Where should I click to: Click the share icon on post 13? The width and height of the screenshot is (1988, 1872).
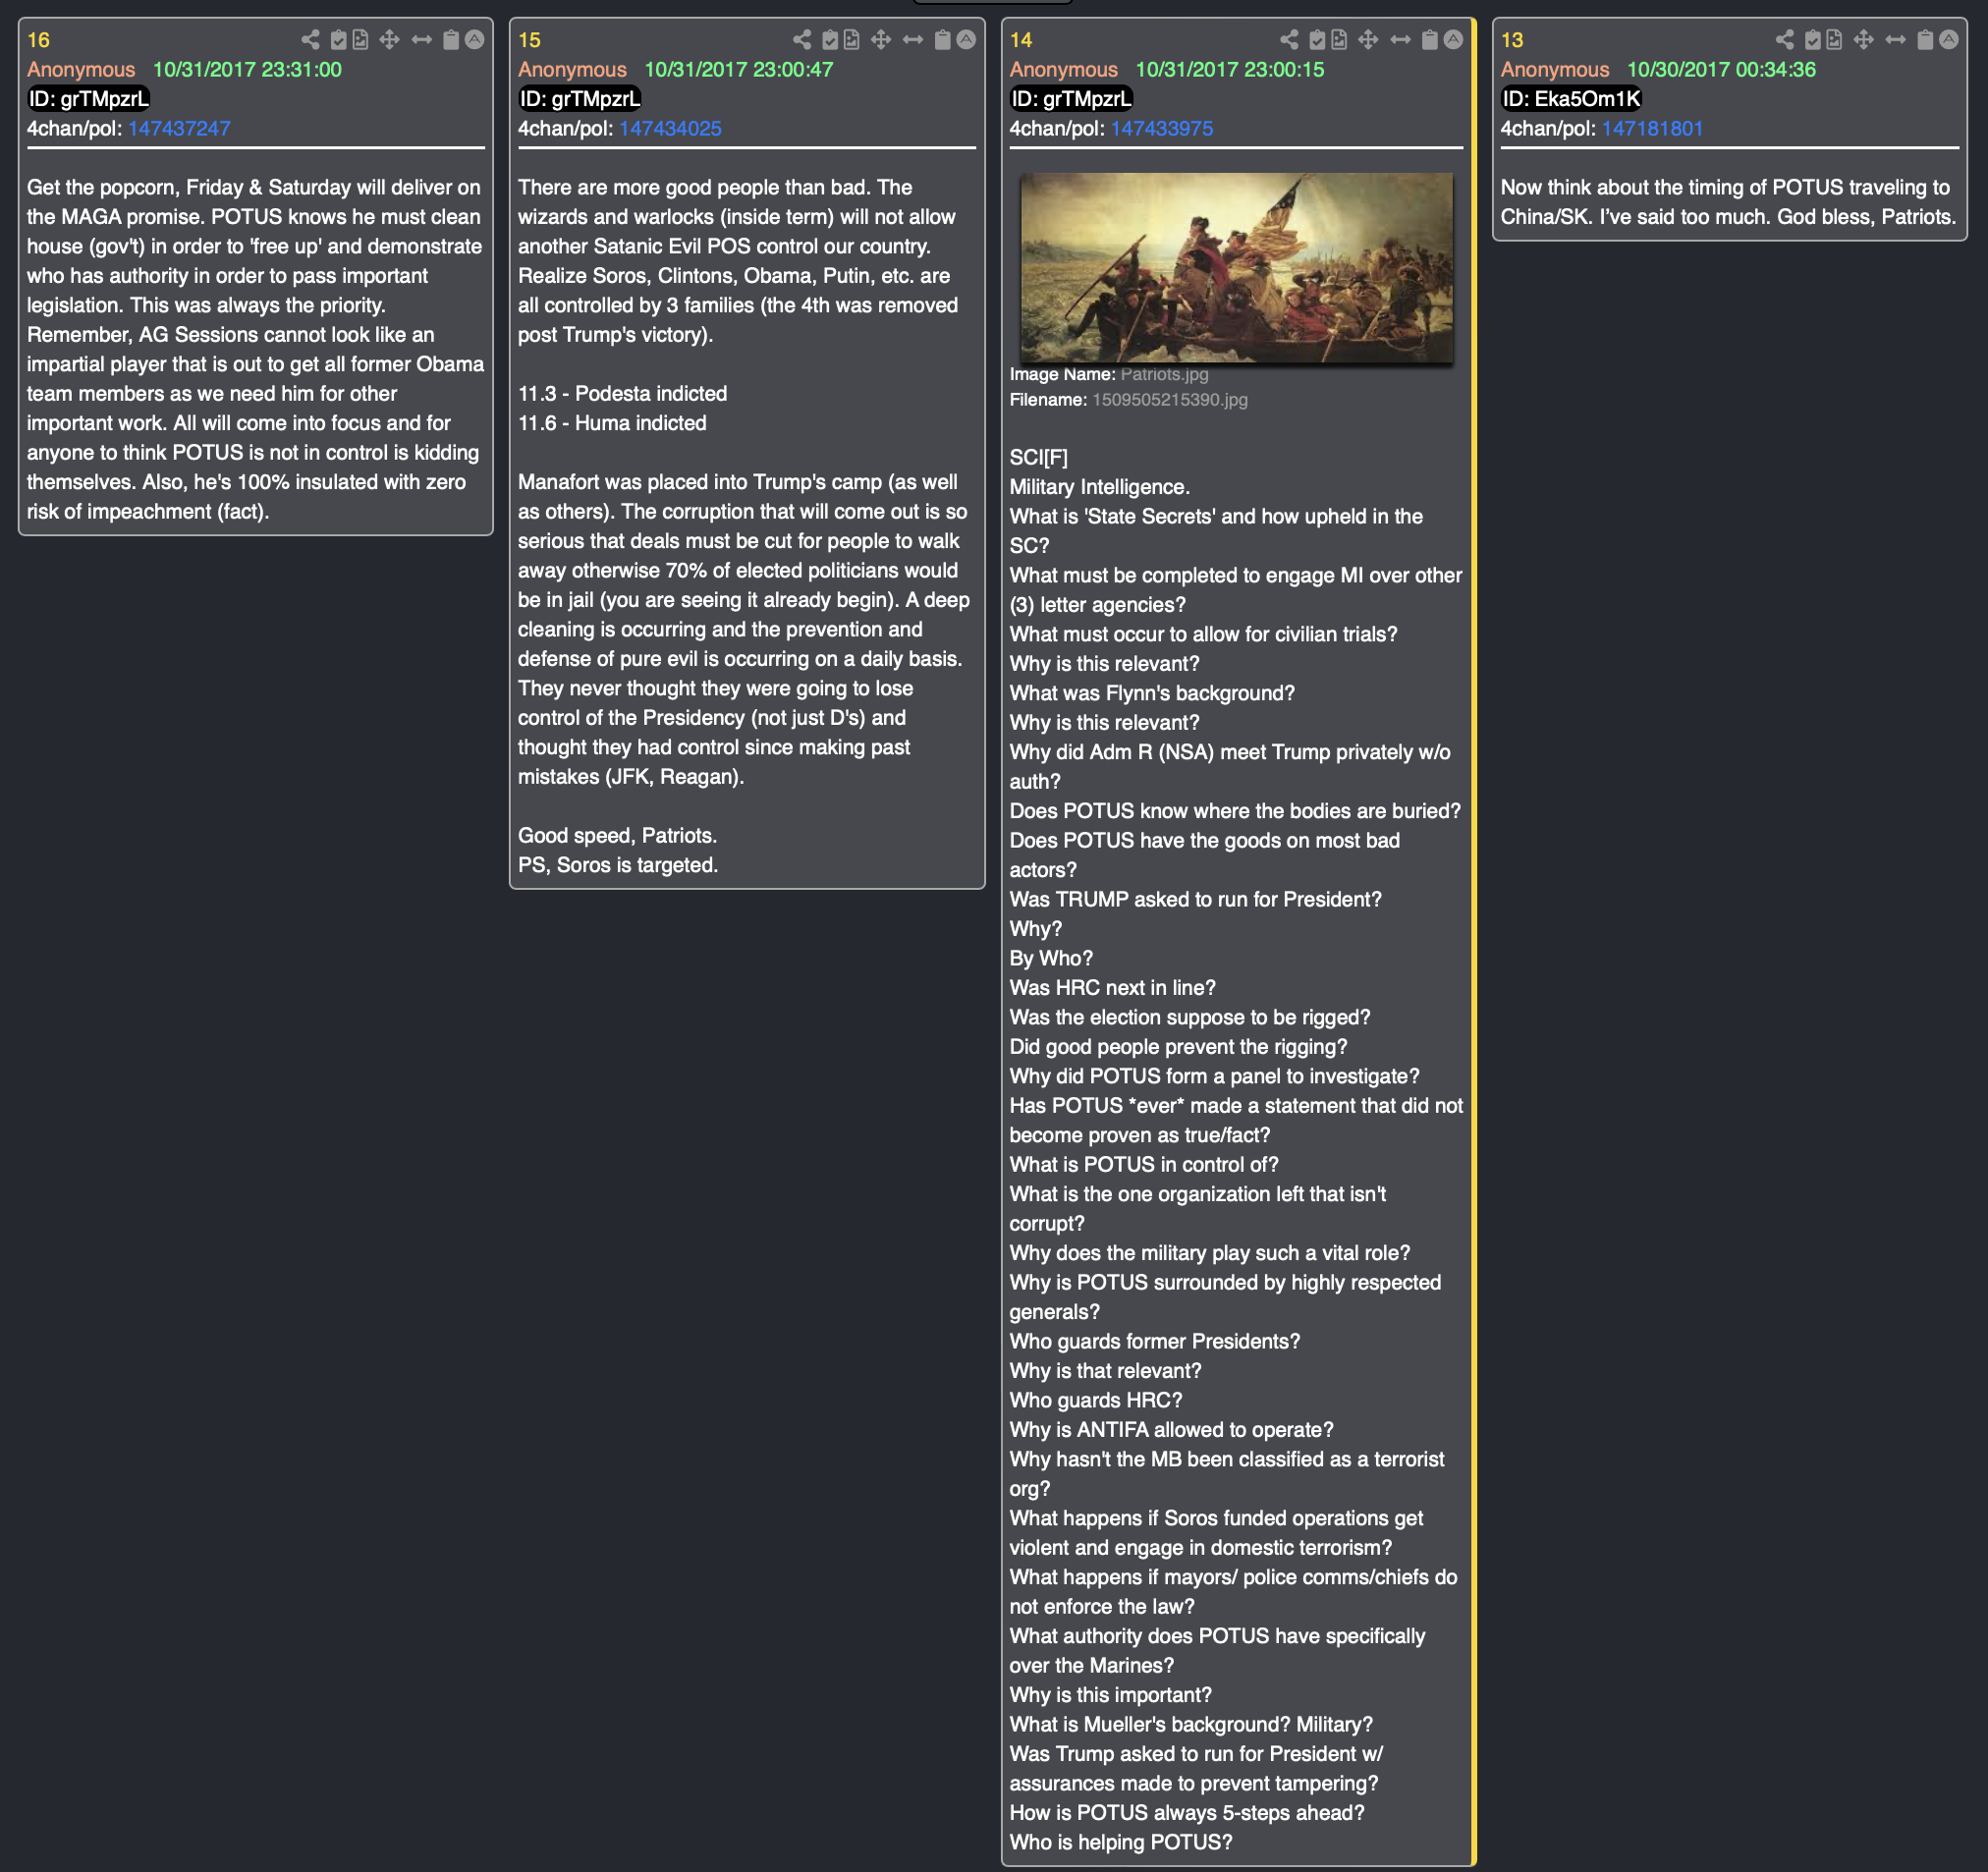(1785, 40)
